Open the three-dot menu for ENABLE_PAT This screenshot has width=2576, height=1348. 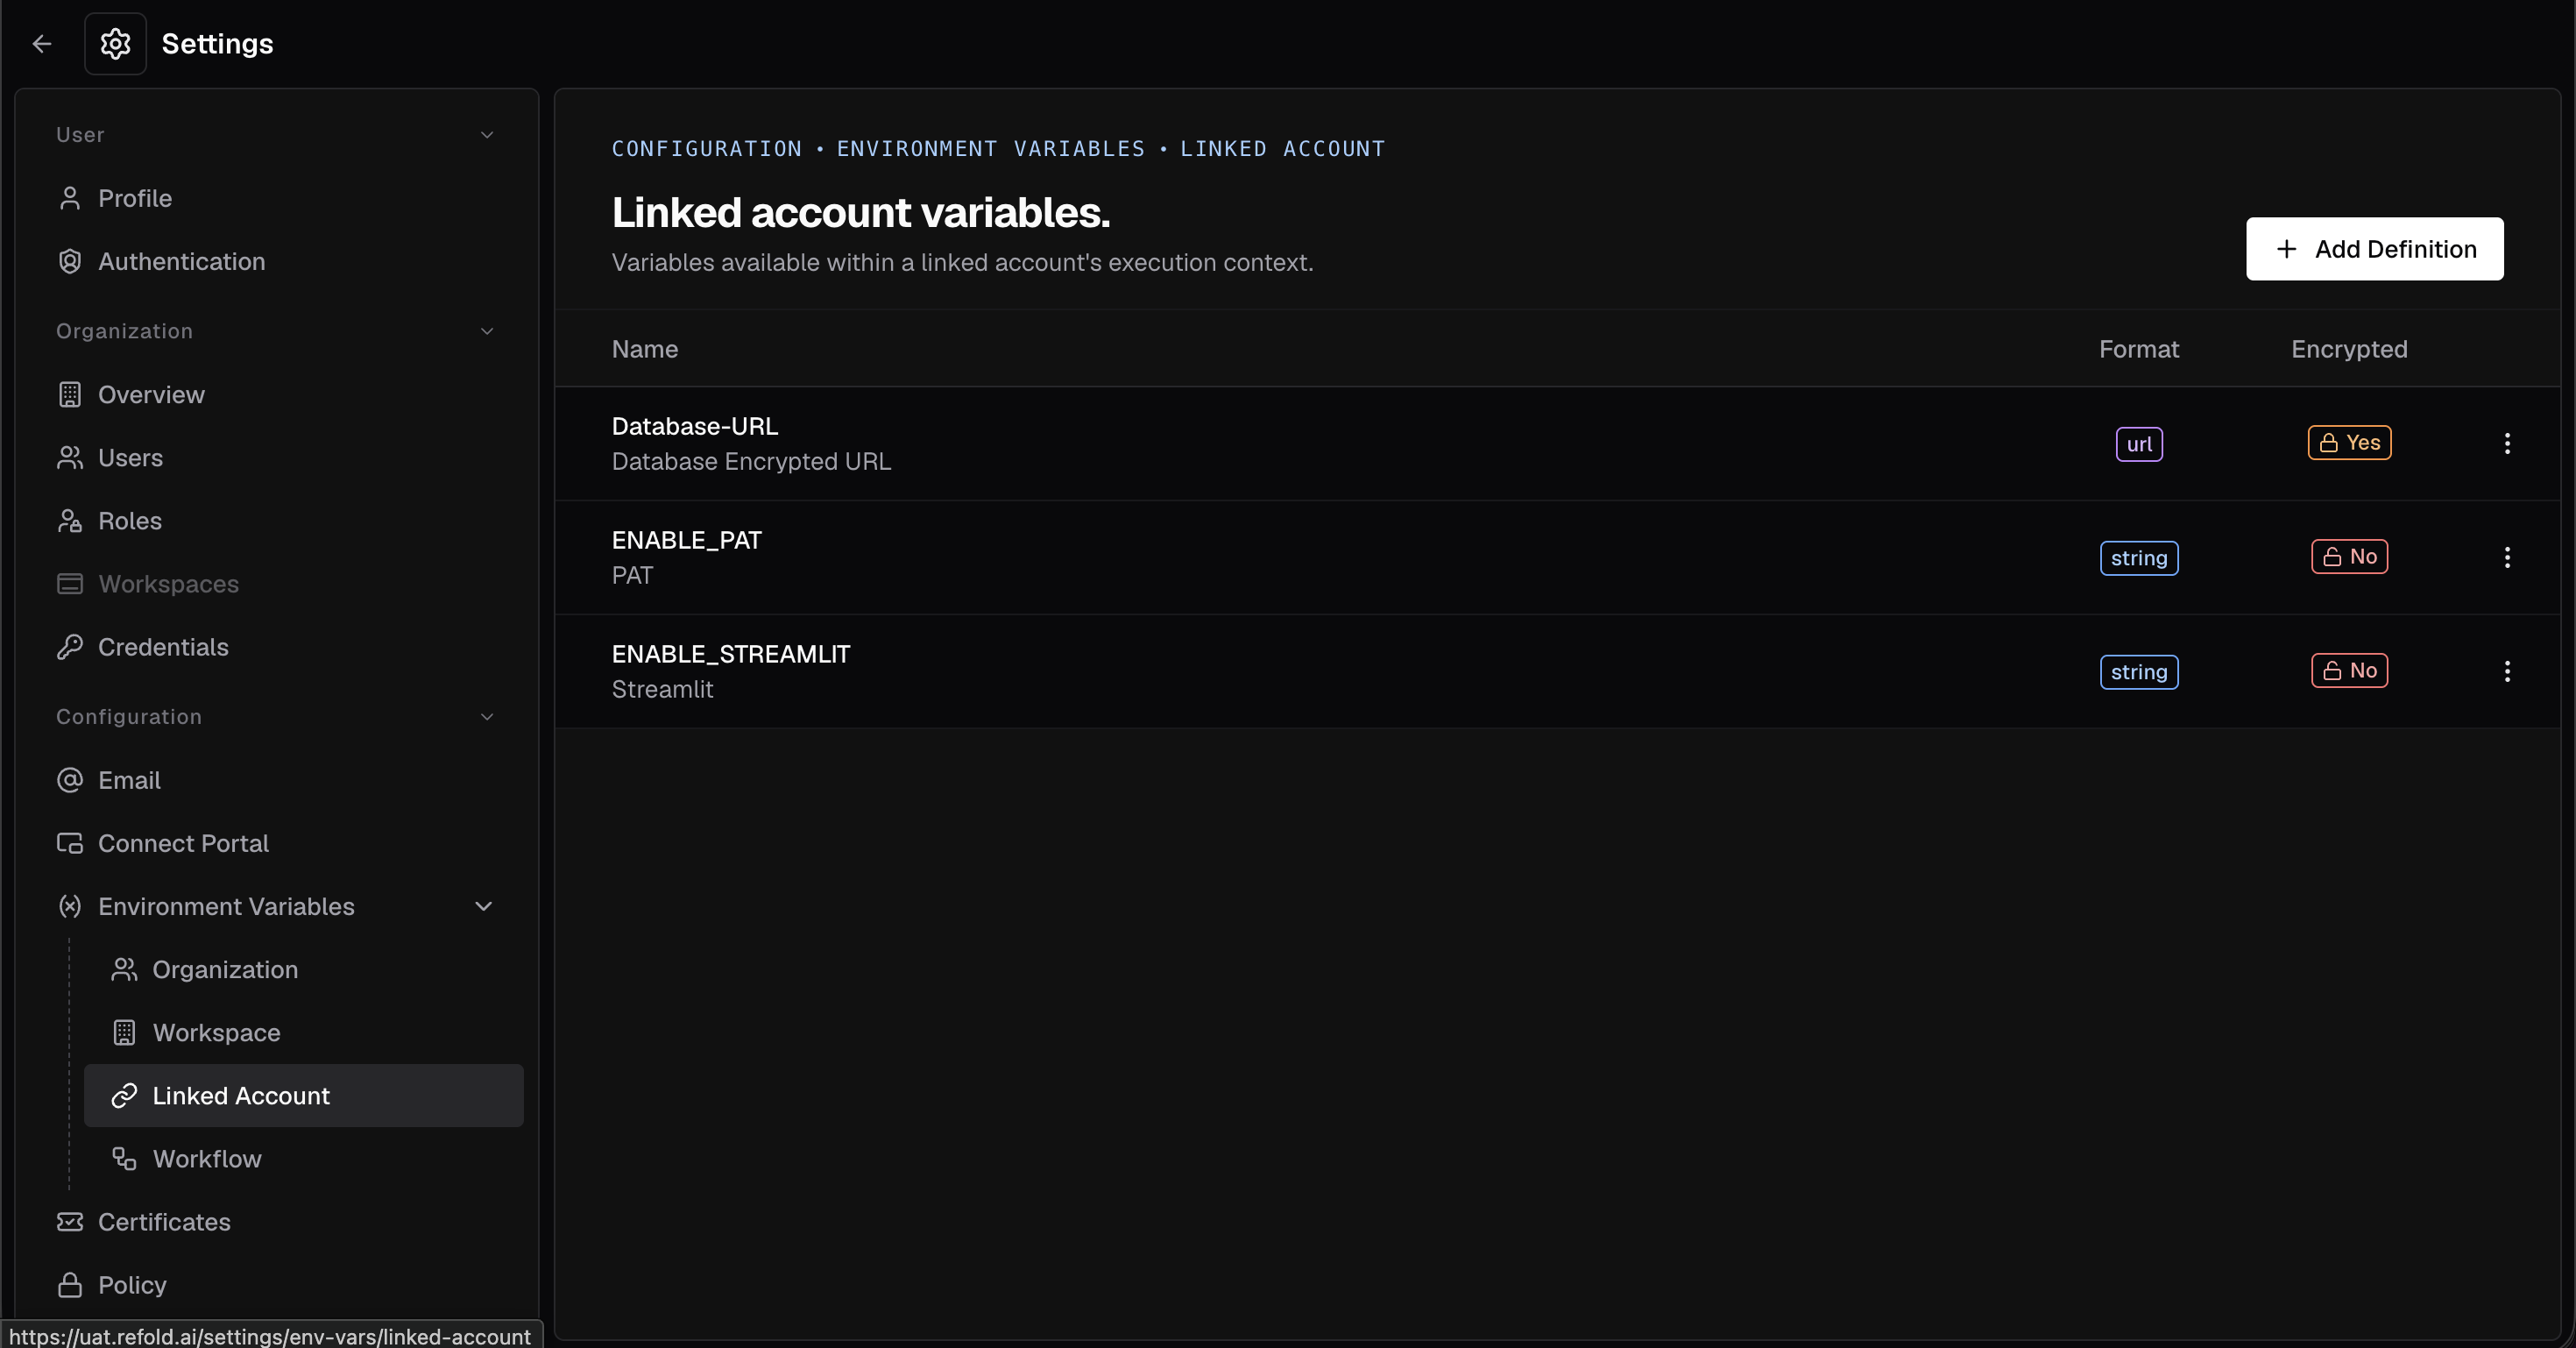(2507, 557)
